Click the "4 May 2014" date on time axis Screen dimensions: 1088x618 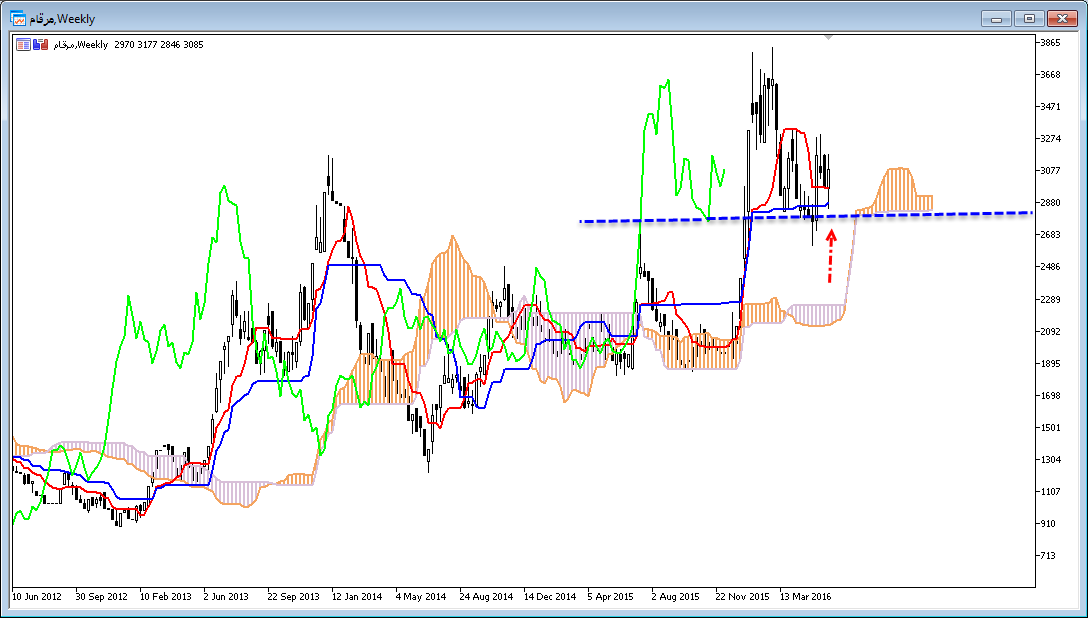pos(421,596)
